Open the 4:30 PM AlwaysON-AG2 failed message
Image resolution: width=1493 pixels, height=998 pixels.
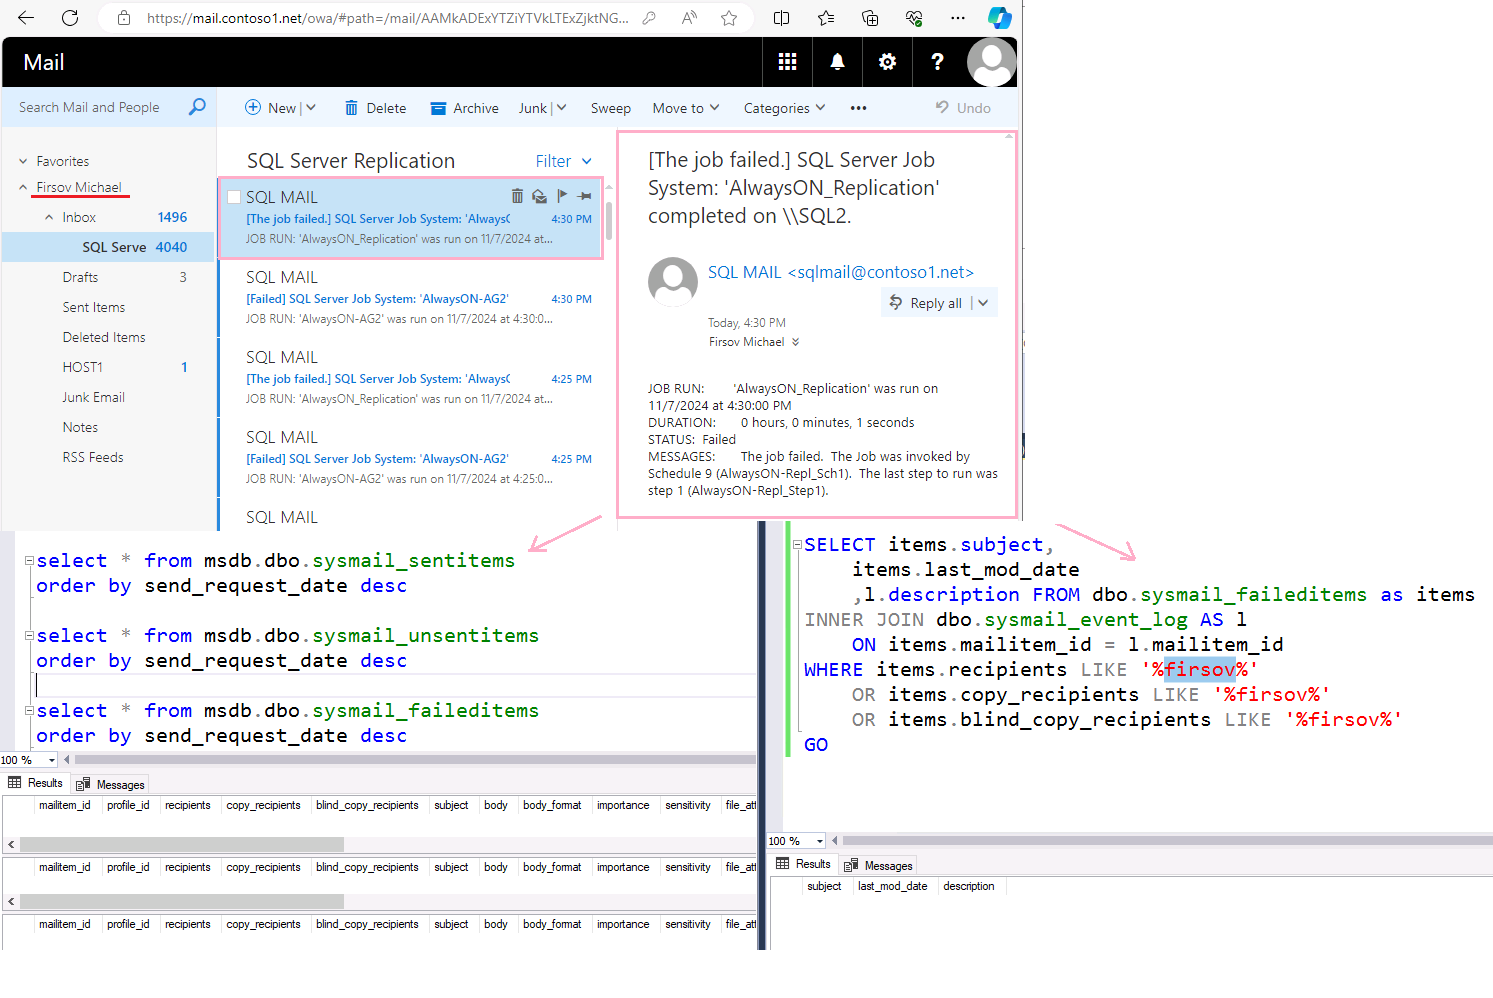click(x=412, y=299)
